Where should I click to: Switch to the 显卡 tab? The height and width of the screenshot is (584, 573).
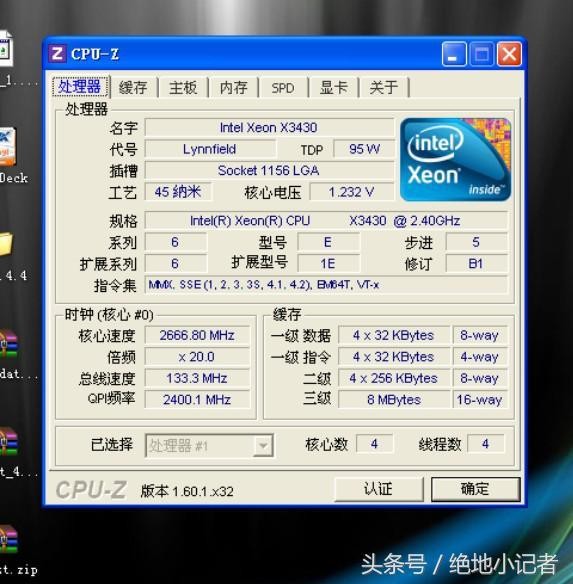tap(333, 88)
